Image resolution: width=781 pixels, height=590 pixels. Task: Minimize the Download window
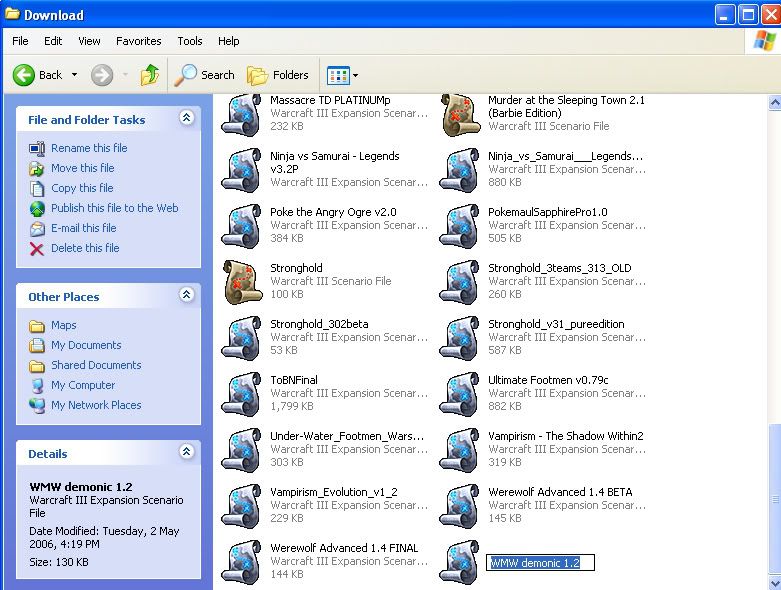pos(725,14)
